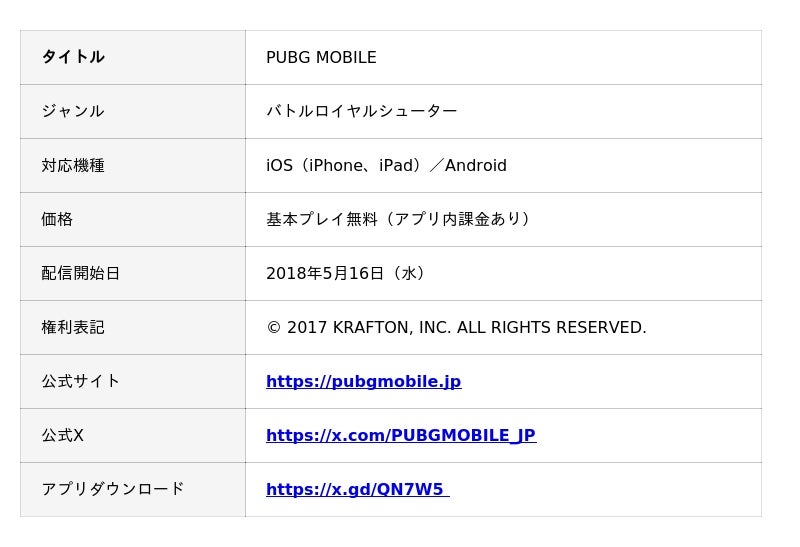This screenshot has width=800, height=547.
Task: Click the 基本プレイ無料 price text
Action: click(397, 219)
